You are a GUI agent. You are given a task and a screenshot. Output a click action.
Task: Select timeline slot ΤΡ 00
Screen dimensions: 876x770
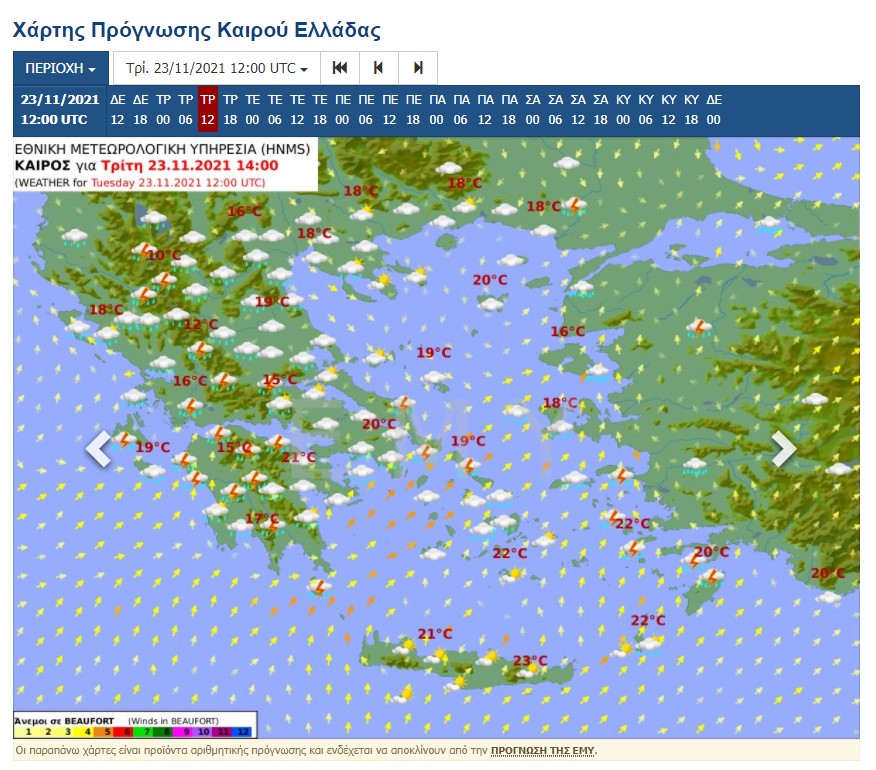point(163,110)
